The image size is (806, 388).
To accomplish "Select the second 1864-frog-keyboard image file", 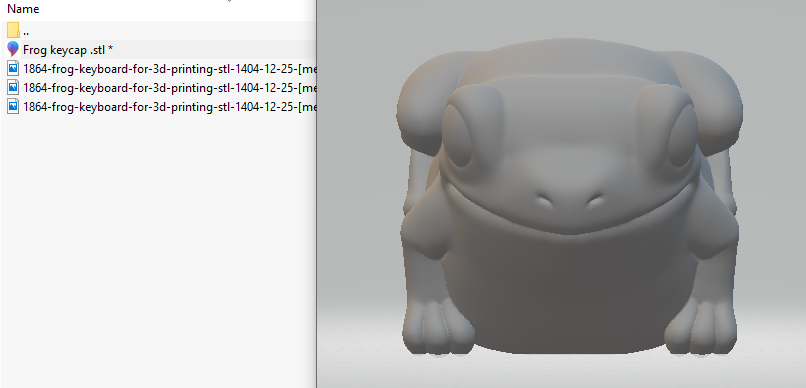I will (158, 88).
